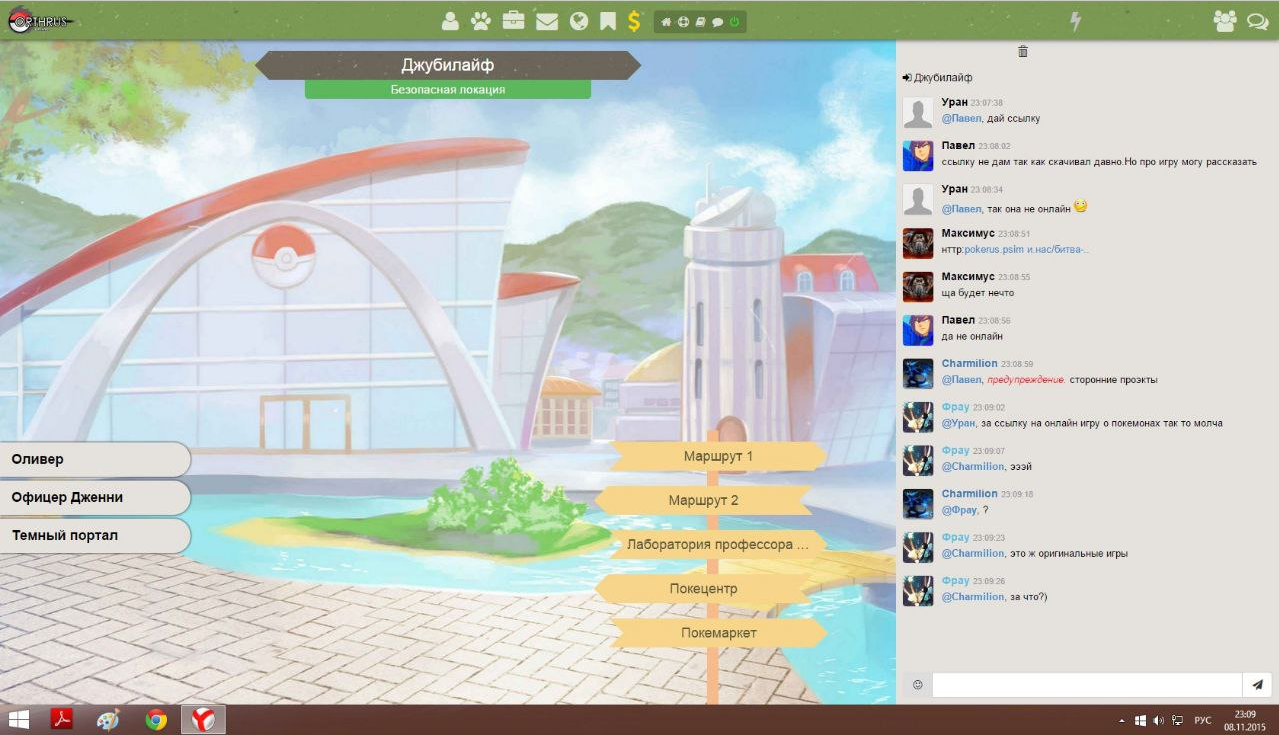Viewport: 1279px width, 735px height.
Task: Click the Orthrus logo
Action: click(38, 21)
